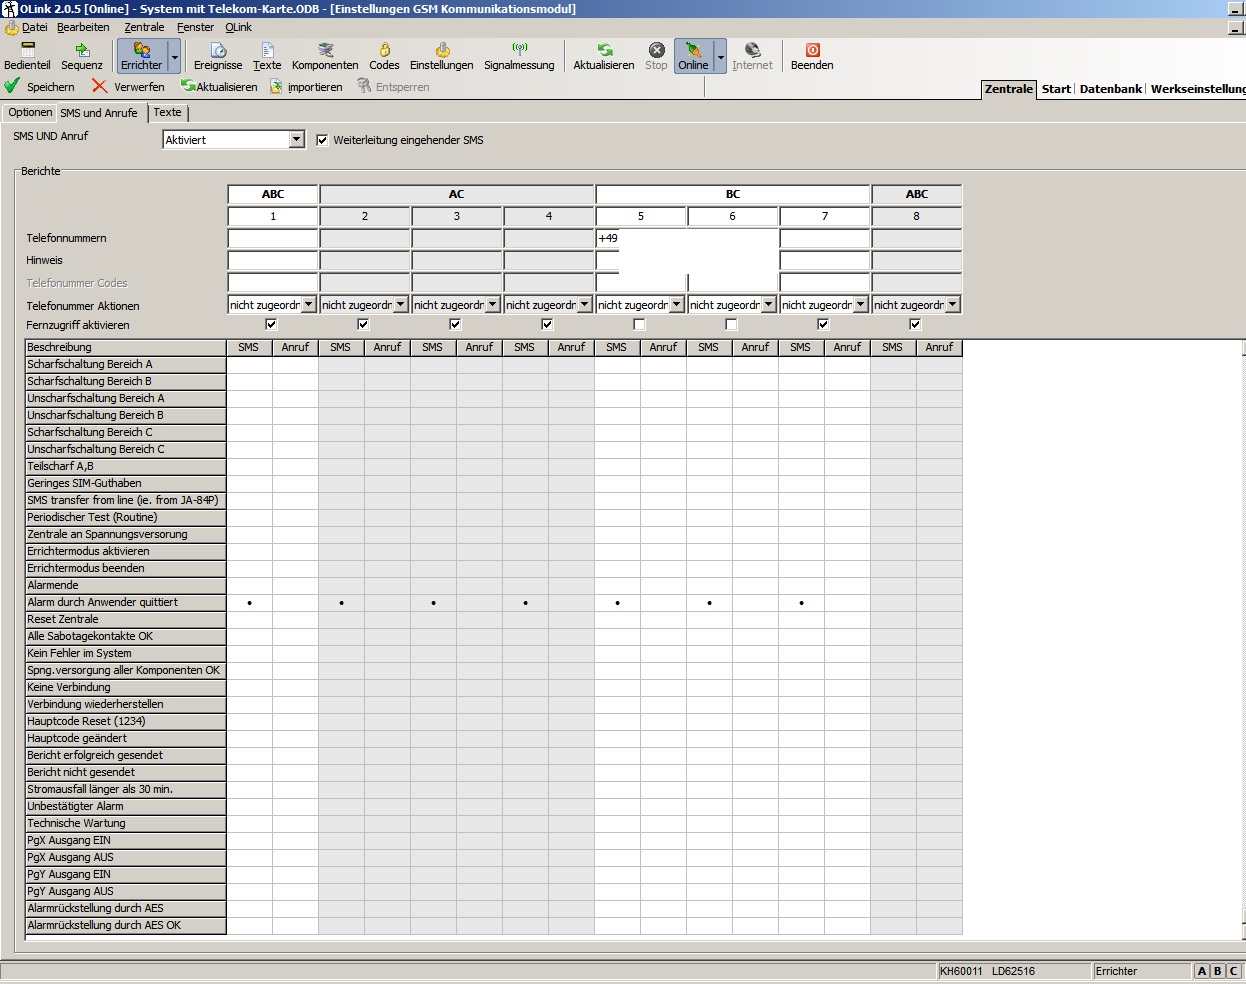Open the SMS UND Anruf dropdown
1246x984 pixels.
pos(296,140)
